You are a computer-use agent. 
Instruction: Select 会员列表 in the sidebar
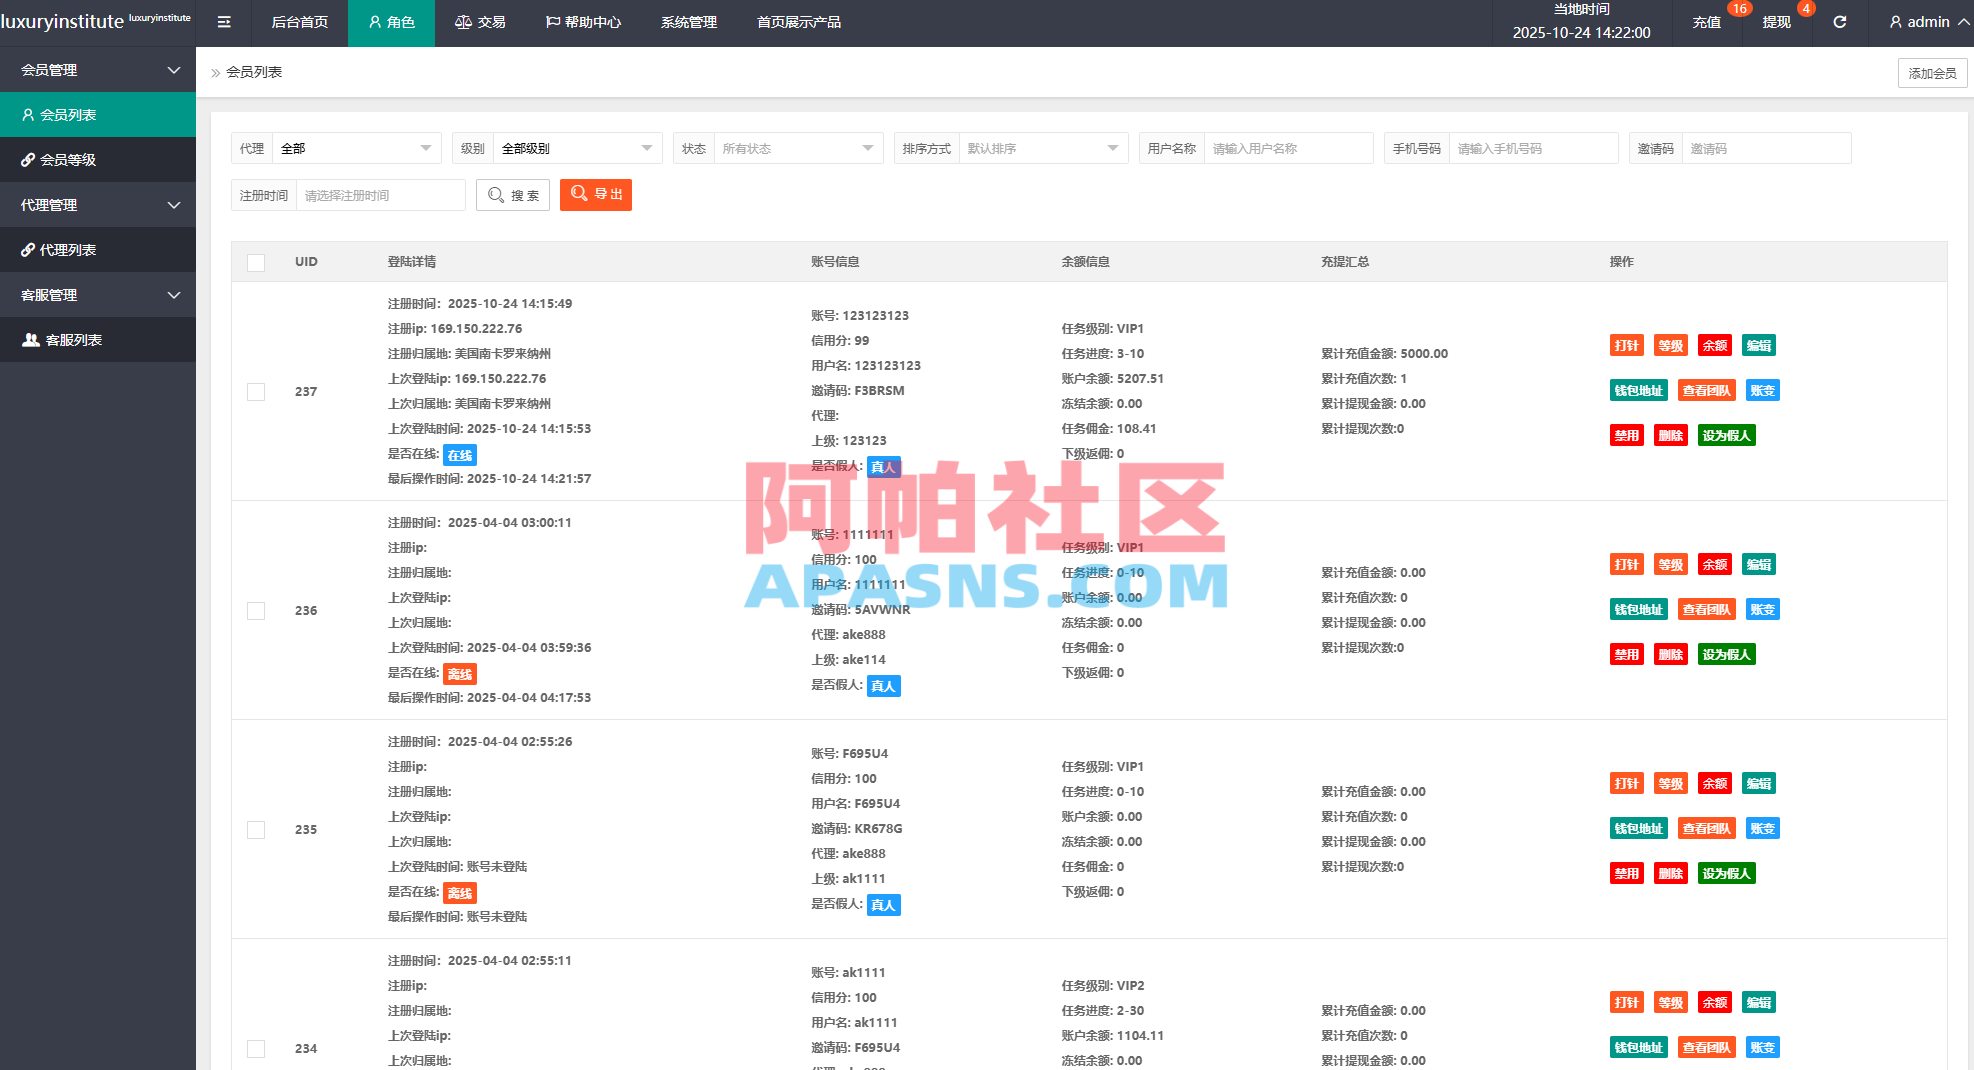(x=71, y=114)
